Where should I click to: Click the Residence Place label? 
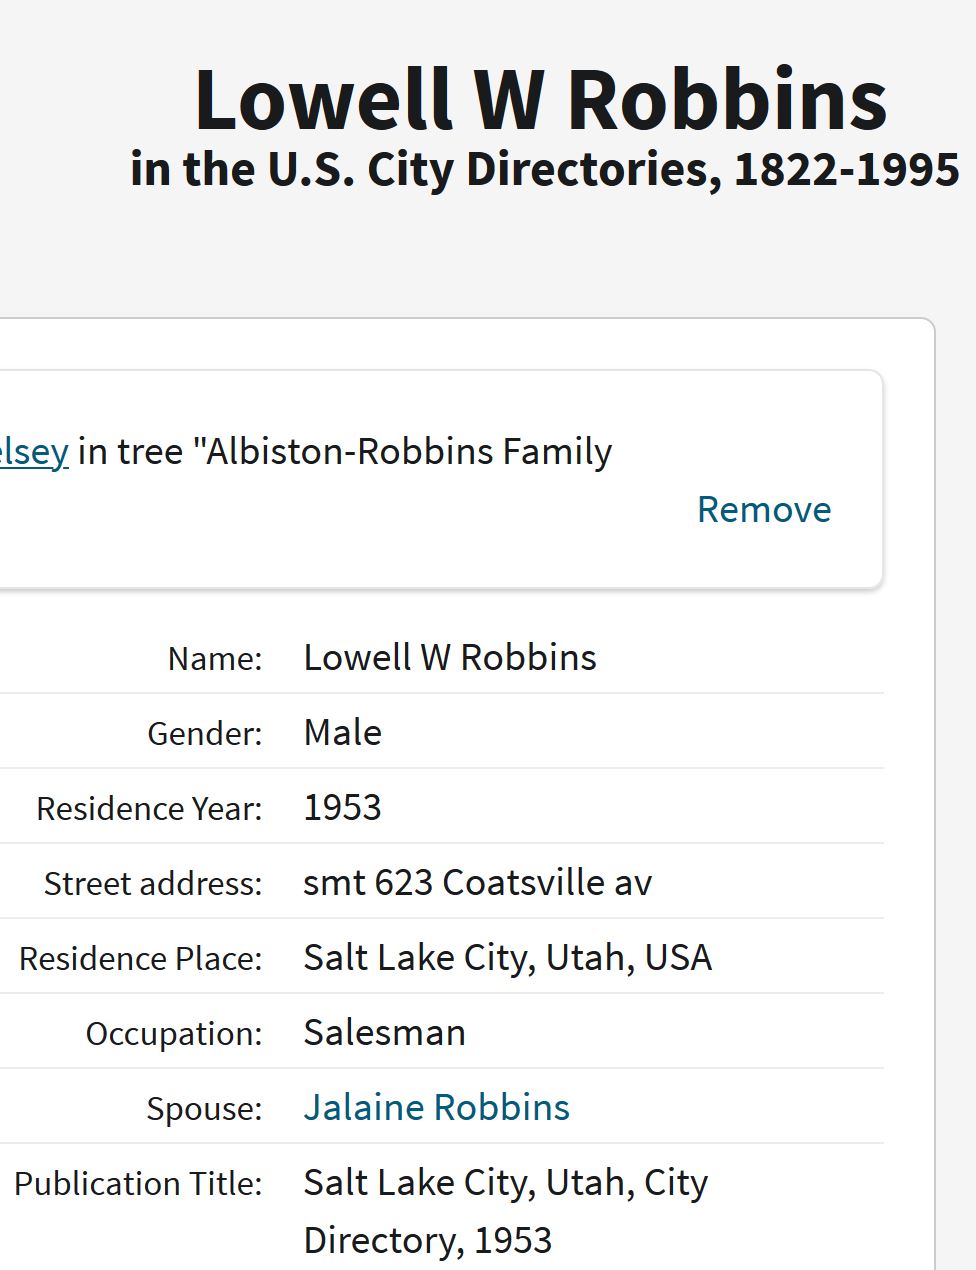click(141, 958)
